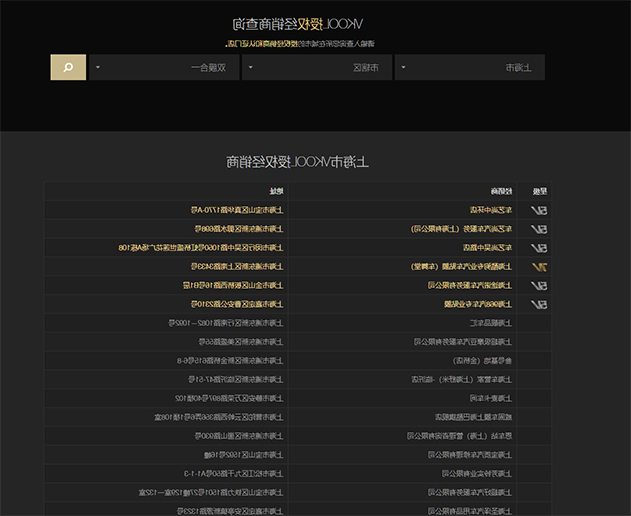Click gold V7 badge in 车尊堂 row

539,267
